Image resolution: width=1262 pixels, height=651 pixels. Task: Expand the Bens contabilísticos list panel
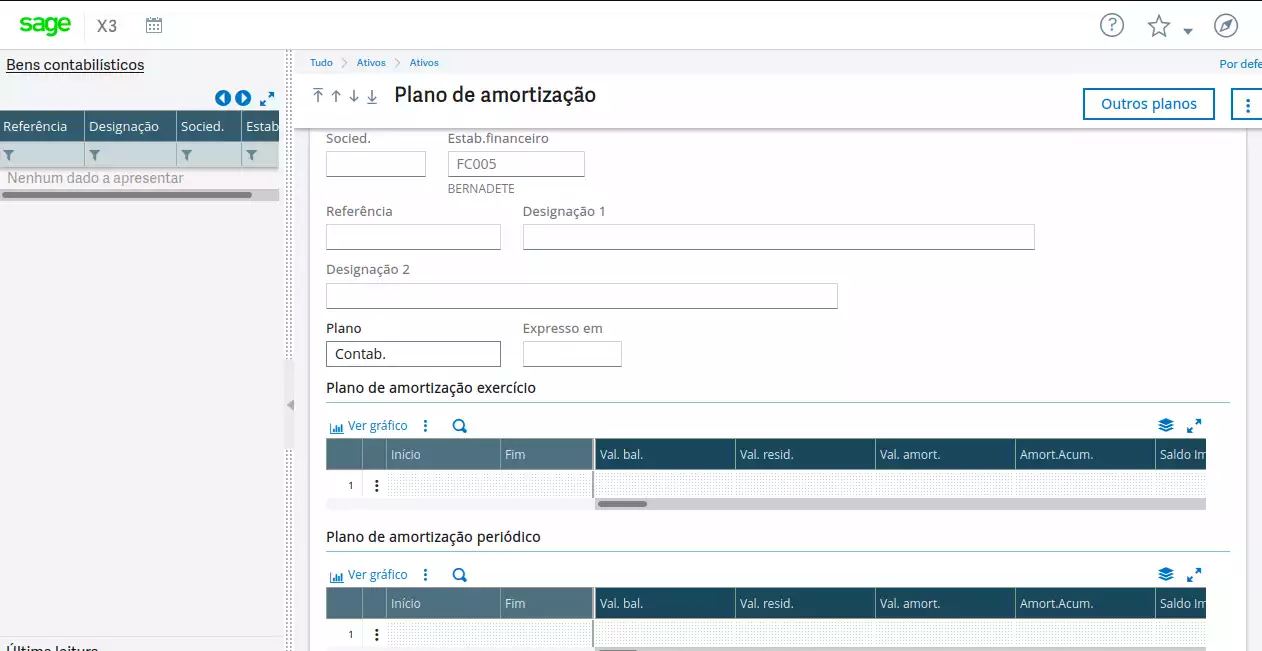click(267, 98)
